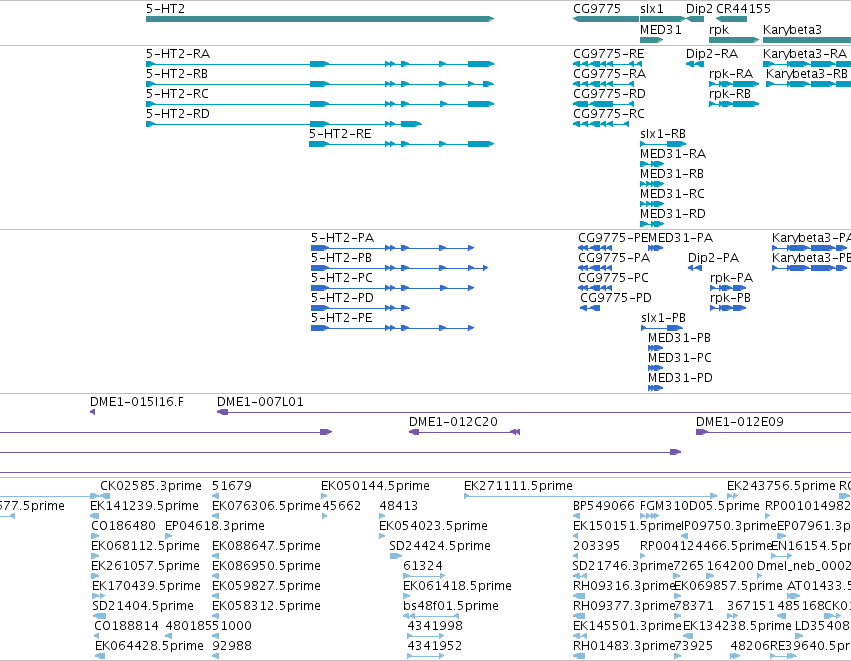The height and width of the screenshot is (661, 851).
Task: Click EST EK061418.5prime
Action: [x=407, y=596]
